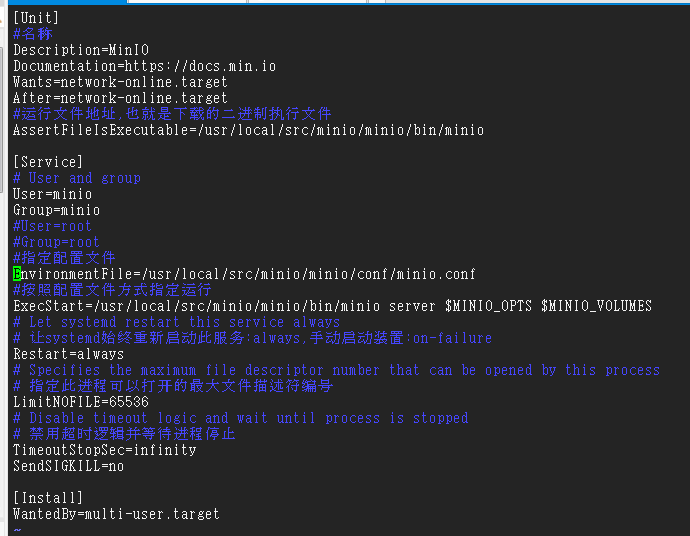This screenshot has width=690, height=536.
Task: Click the Restart=always line
Action: click(69, 354)
